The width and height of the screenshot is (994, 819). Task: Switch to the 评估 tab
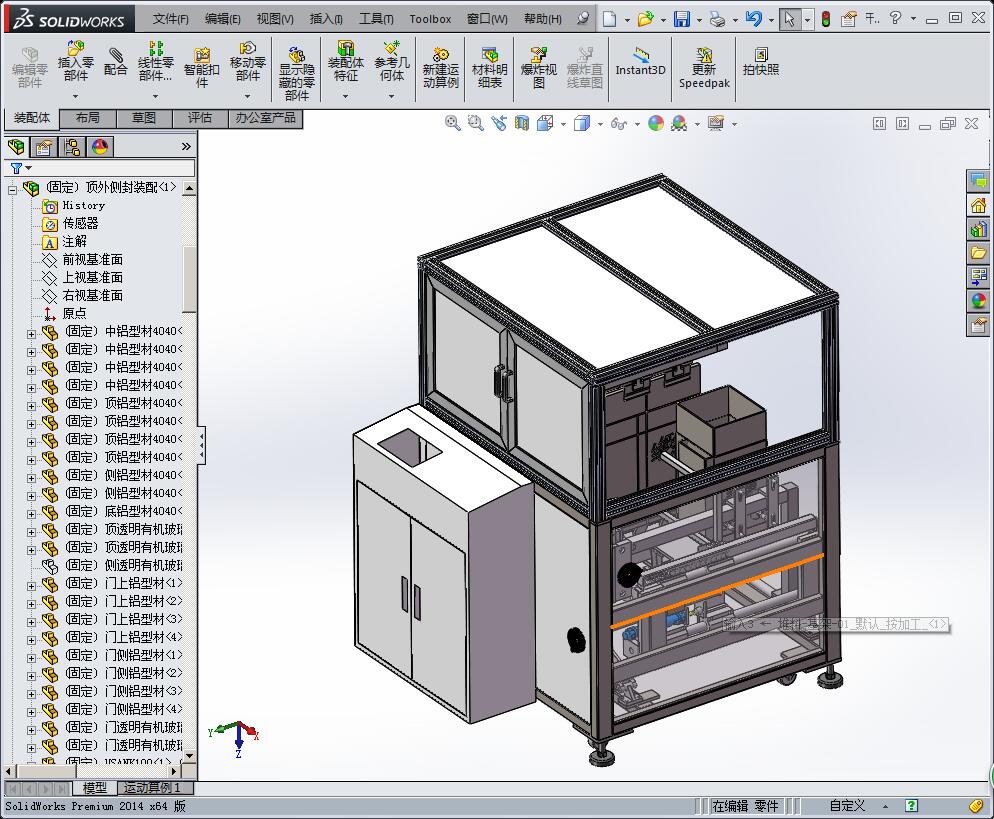coord(200,118)
